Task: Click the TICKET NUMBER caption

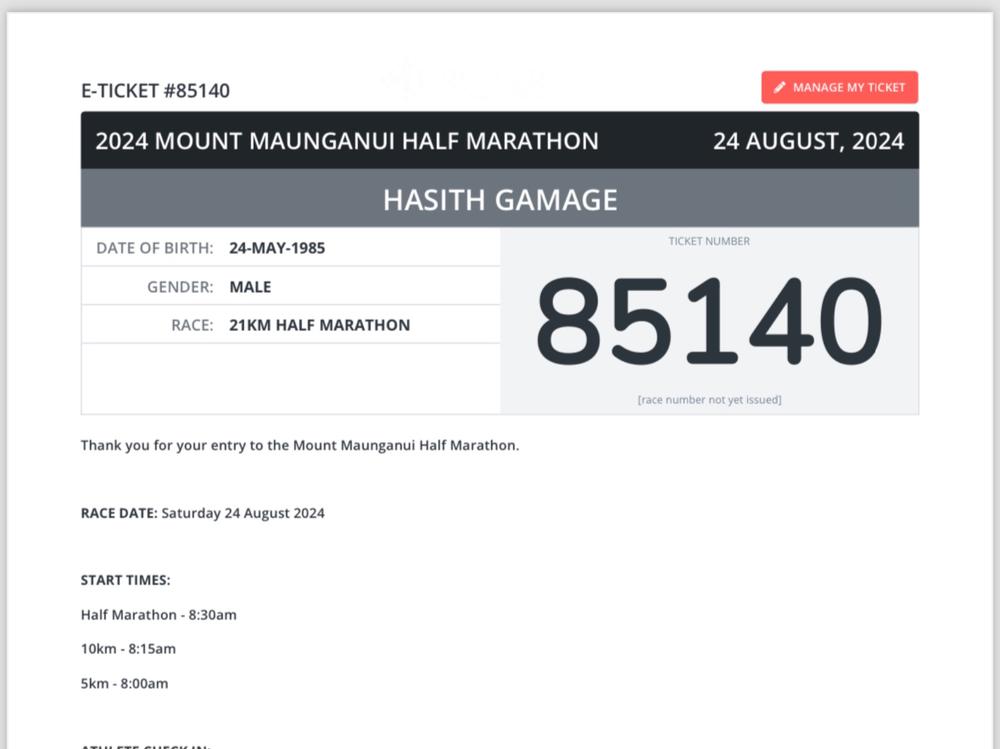Action: tap(709, 241)
